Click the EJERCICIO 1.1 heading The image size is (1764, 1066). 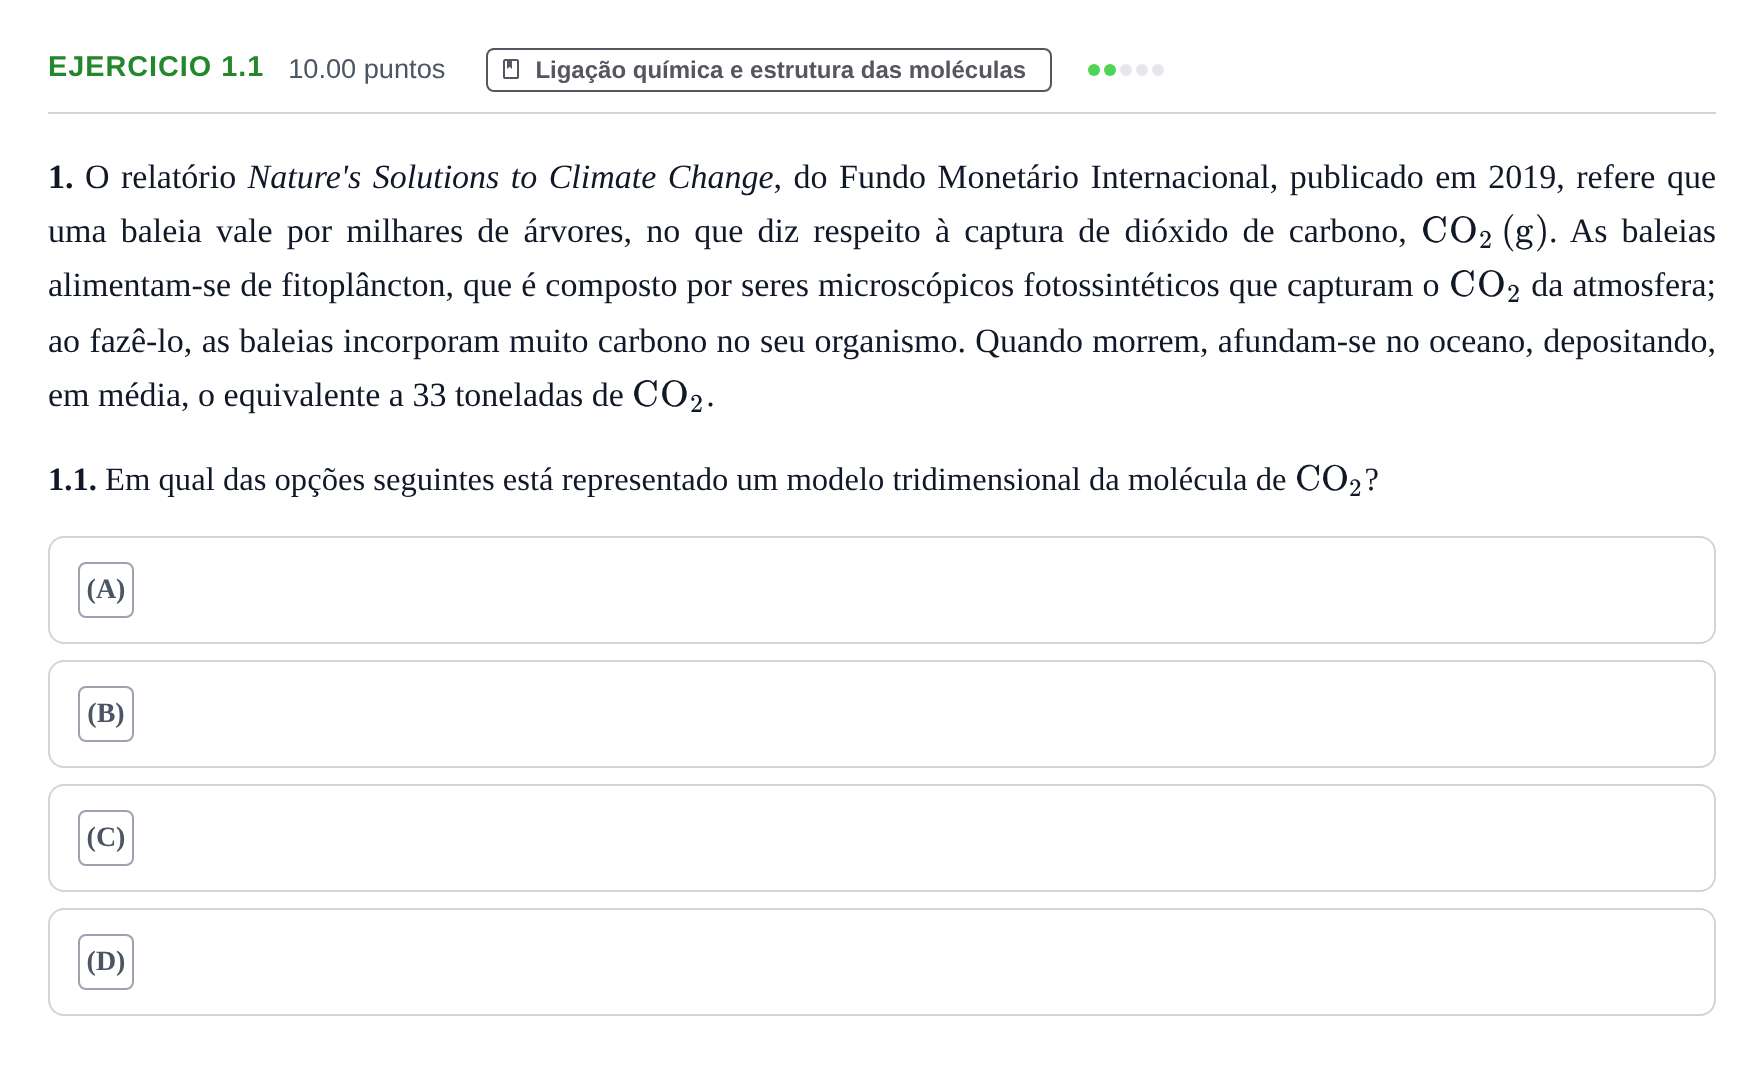coord(156,67)
